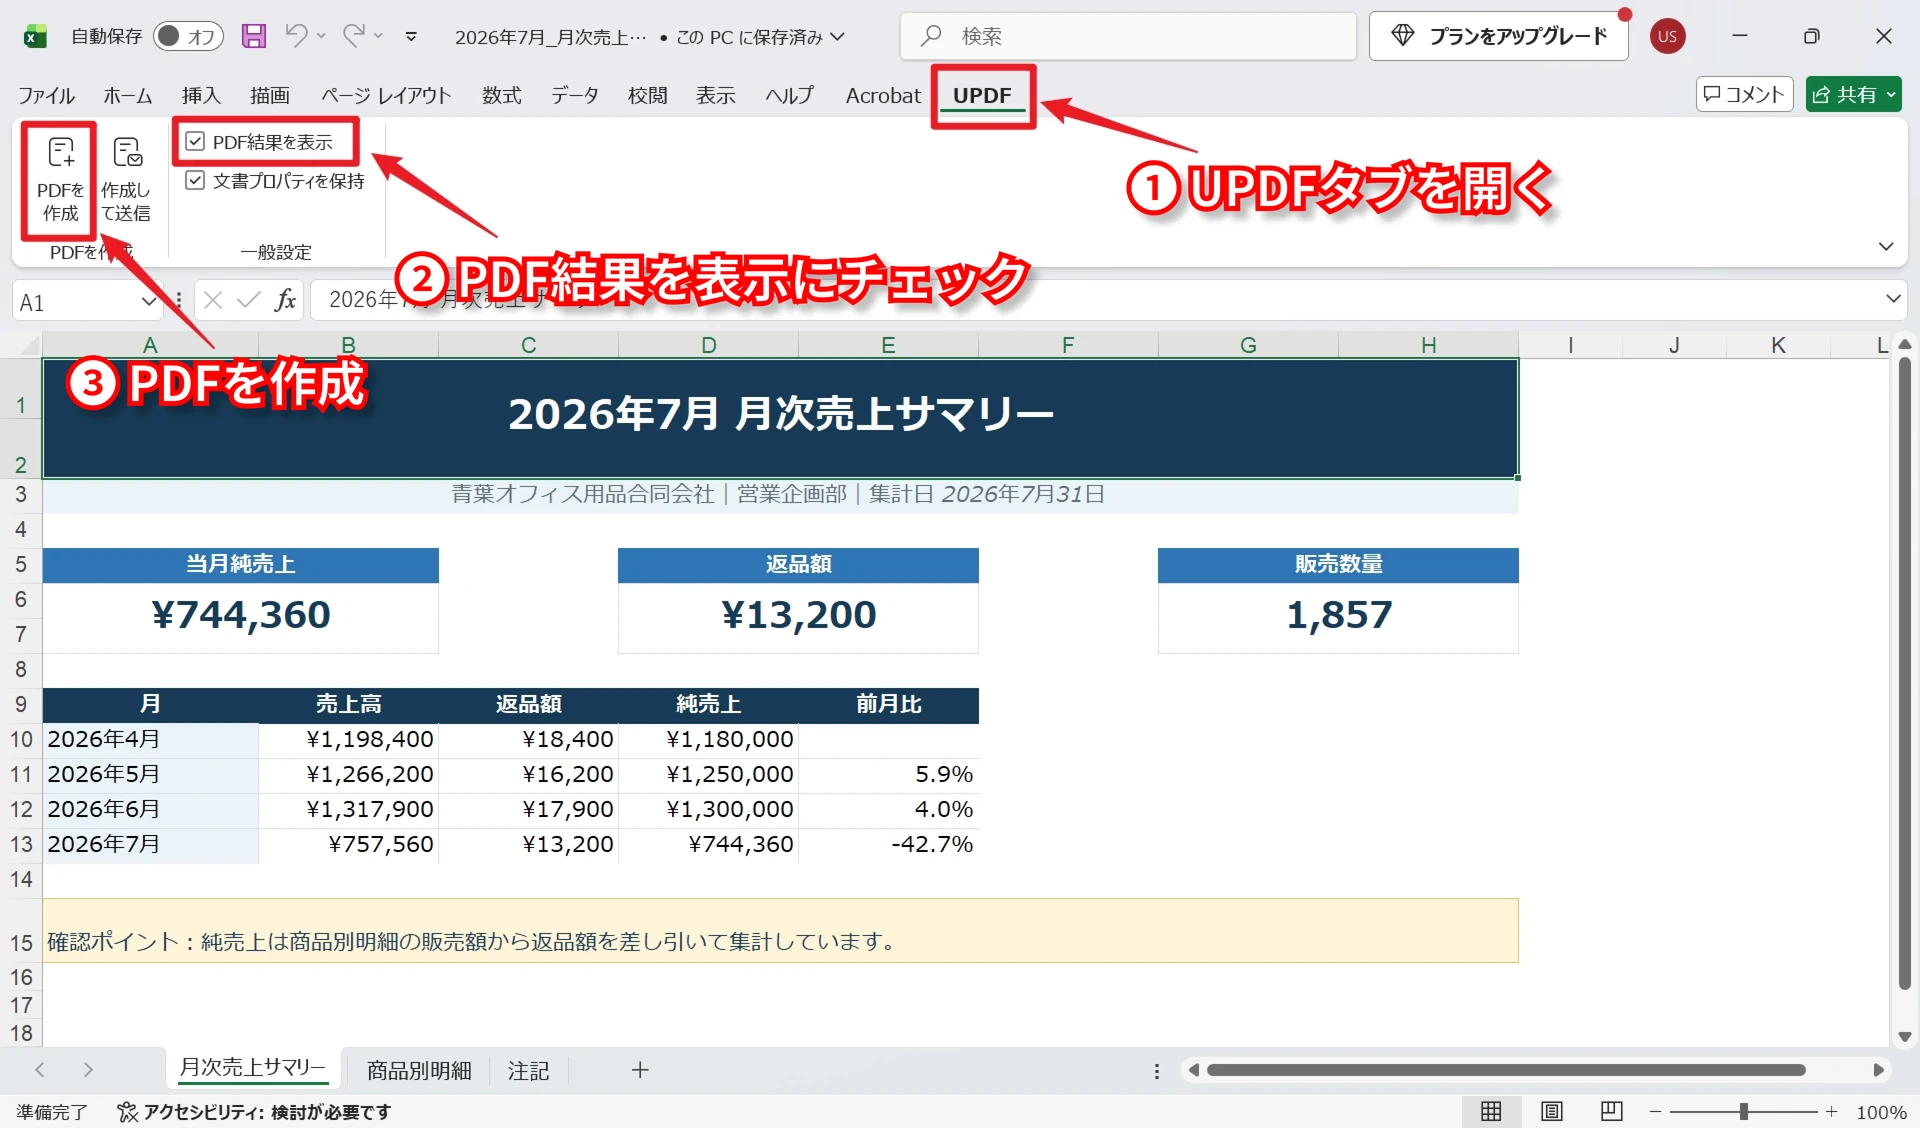Click the zoom out minus button
The image size is (1920, 1128).
1655,1111
